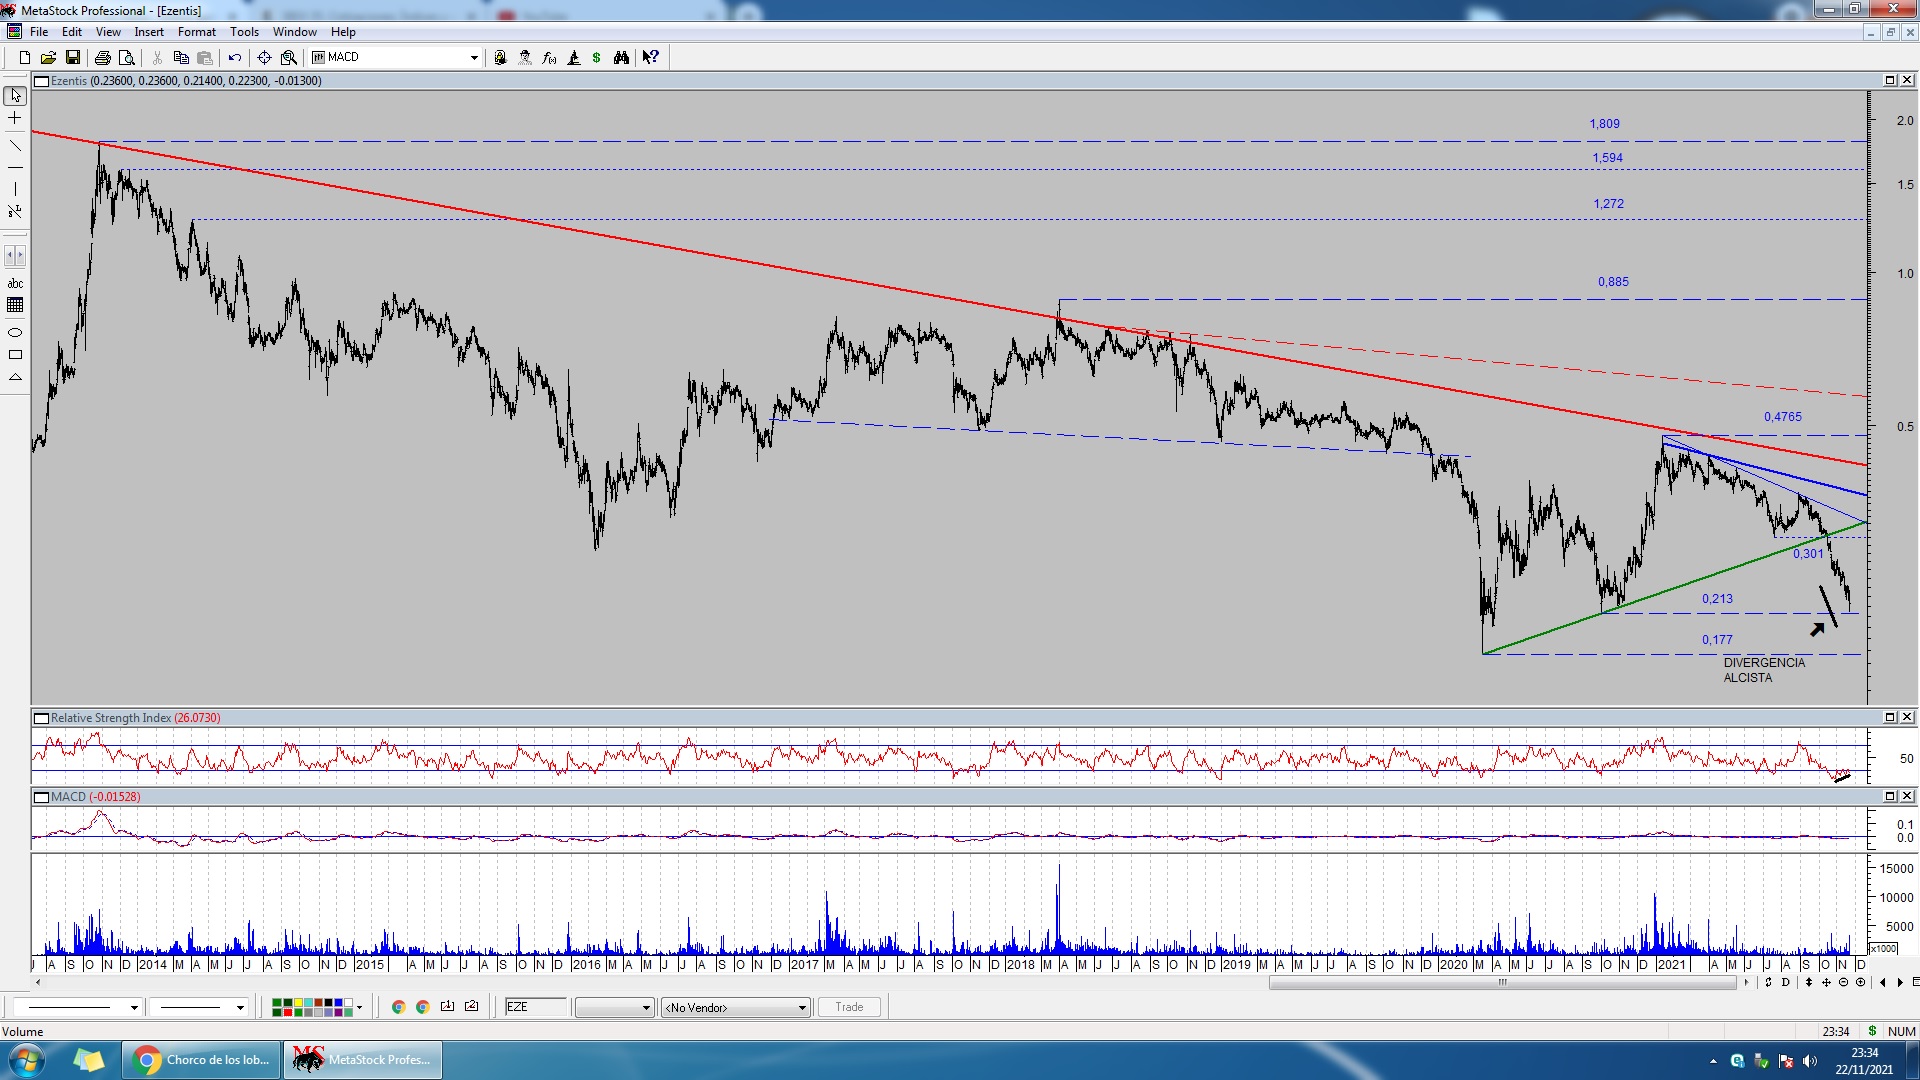Click the Trade button
This screenshot has height=1080, width=1920.
(849, 1007)
